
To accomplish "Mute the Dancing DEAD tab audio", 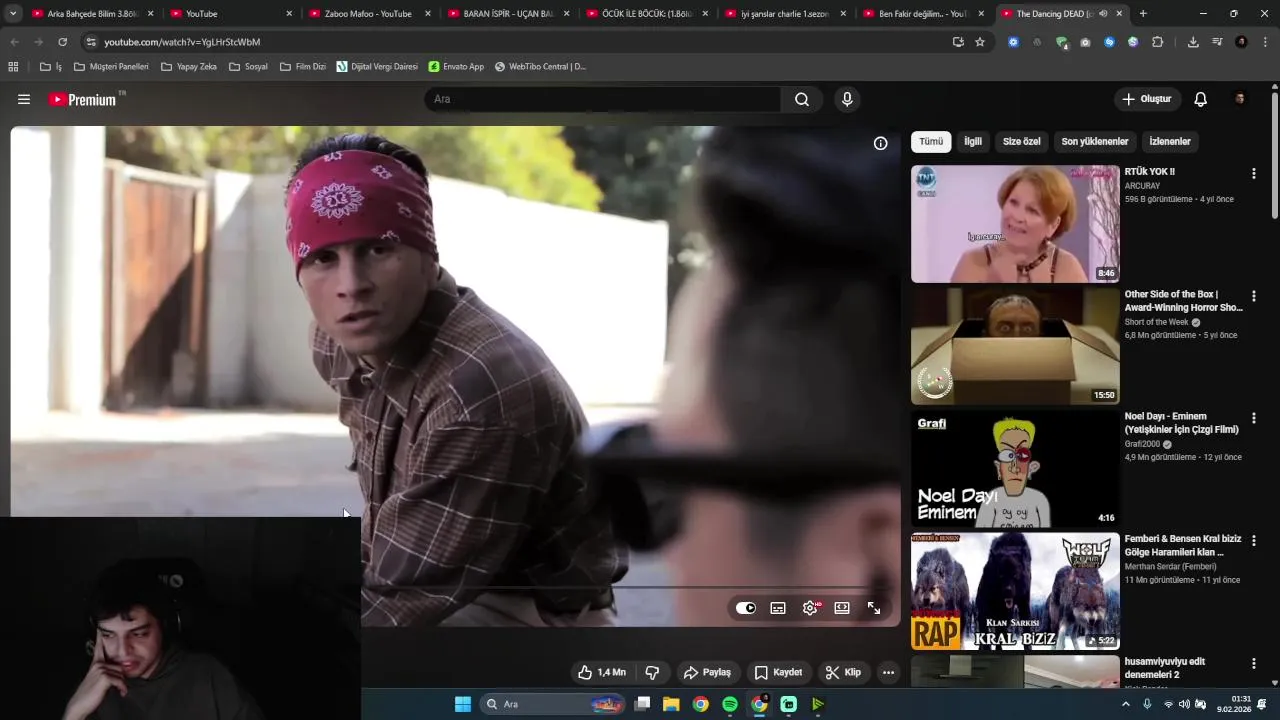I will (x=1103, y=14).
